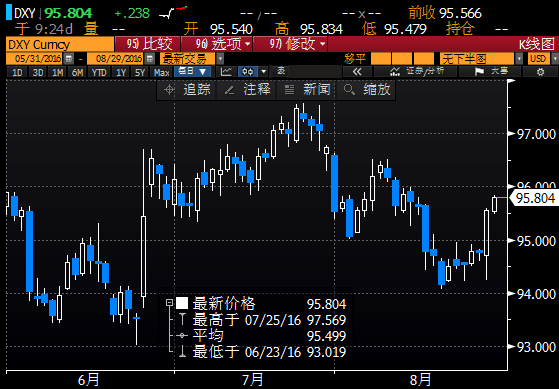Select candlestick chart type icon

248,72
